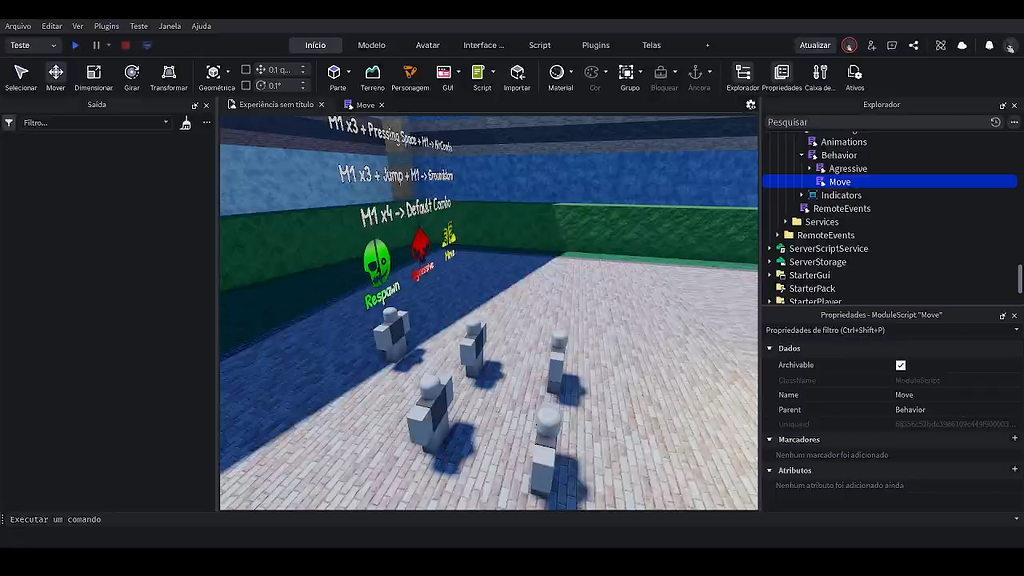Click the GUI insert icon
The width and height of the screenshot is (1024, 576).
(444, 72)
